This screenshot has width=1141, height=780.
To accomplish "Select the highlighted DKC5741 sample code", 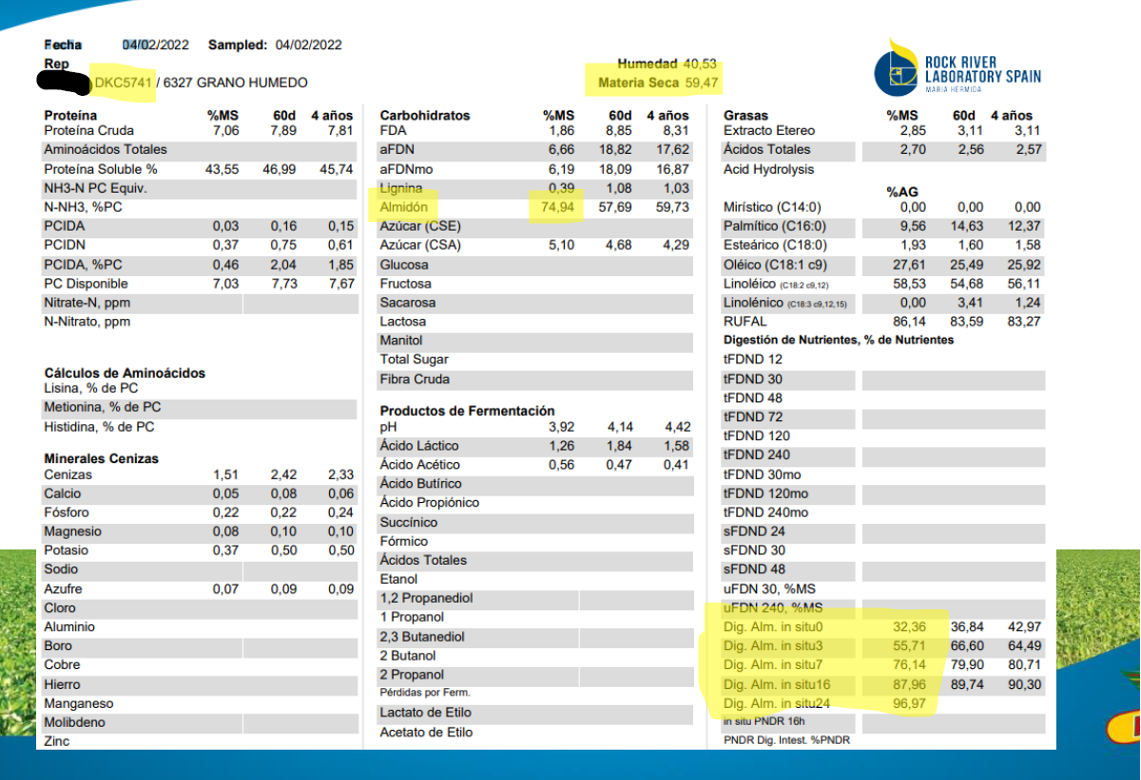I will tap(123, 83).
